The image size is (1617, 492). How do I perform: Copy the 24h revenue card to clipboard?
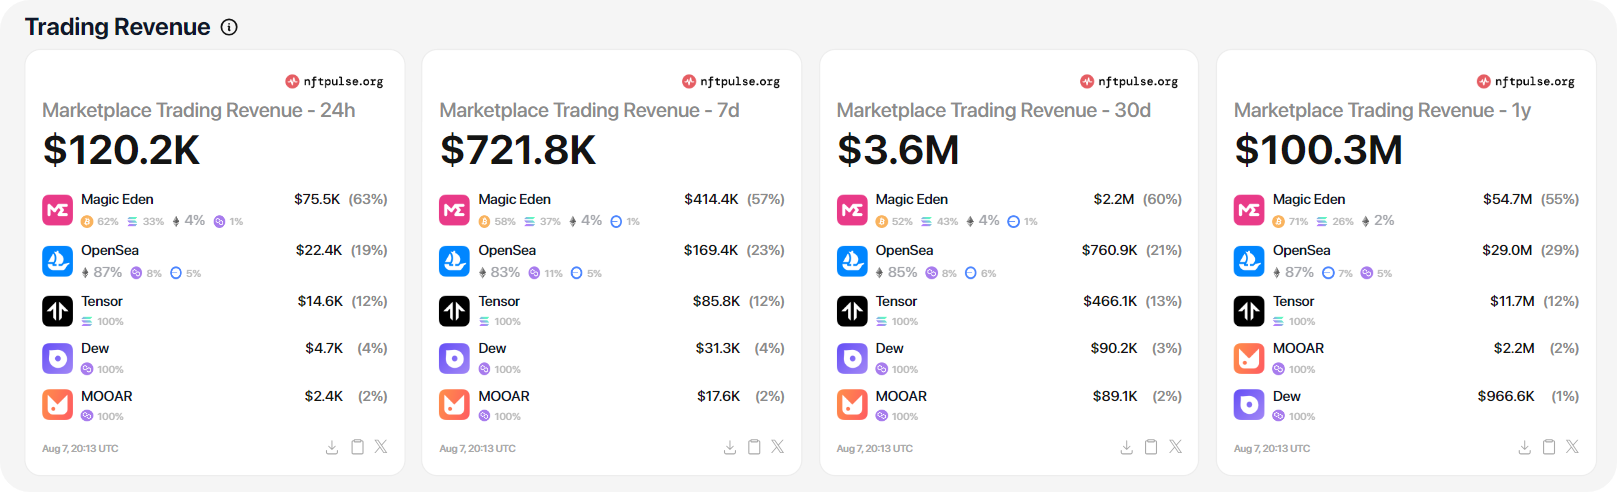coord(357,447)
